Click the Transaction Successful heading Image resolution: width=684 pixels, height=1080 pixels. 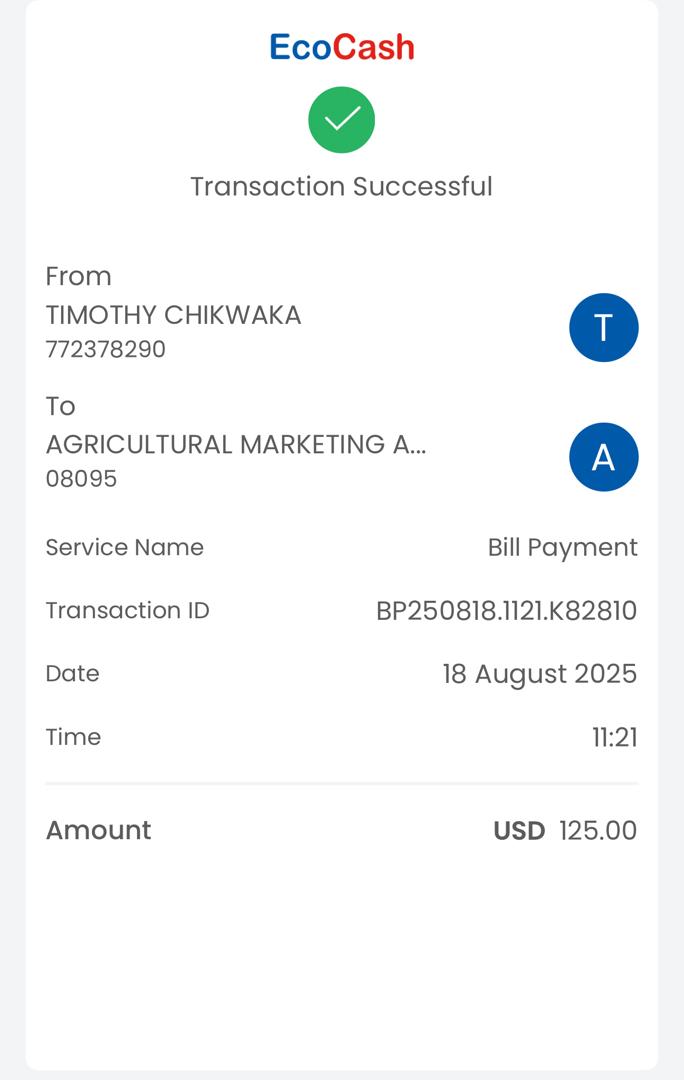tap(341, 186)
